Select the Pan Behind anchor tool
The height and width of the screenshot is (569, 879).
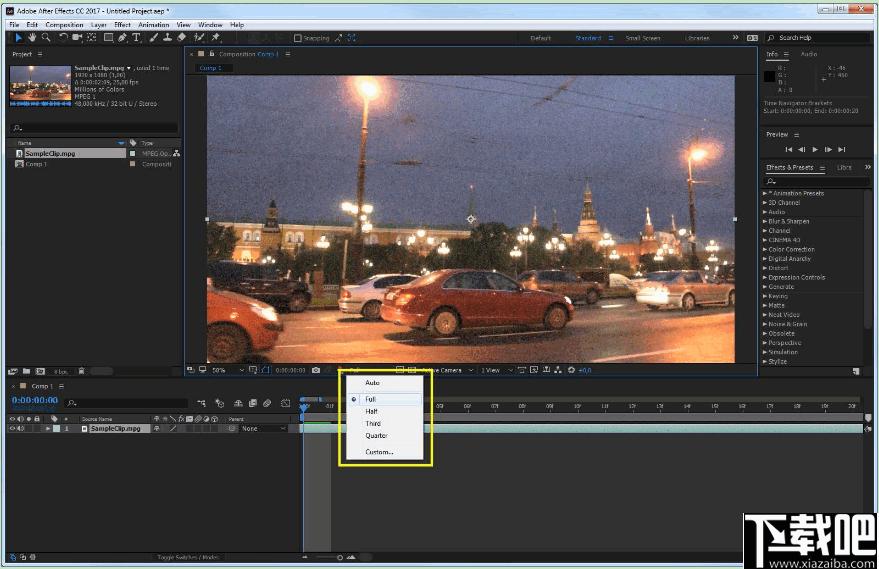click(x=91, y=38)
